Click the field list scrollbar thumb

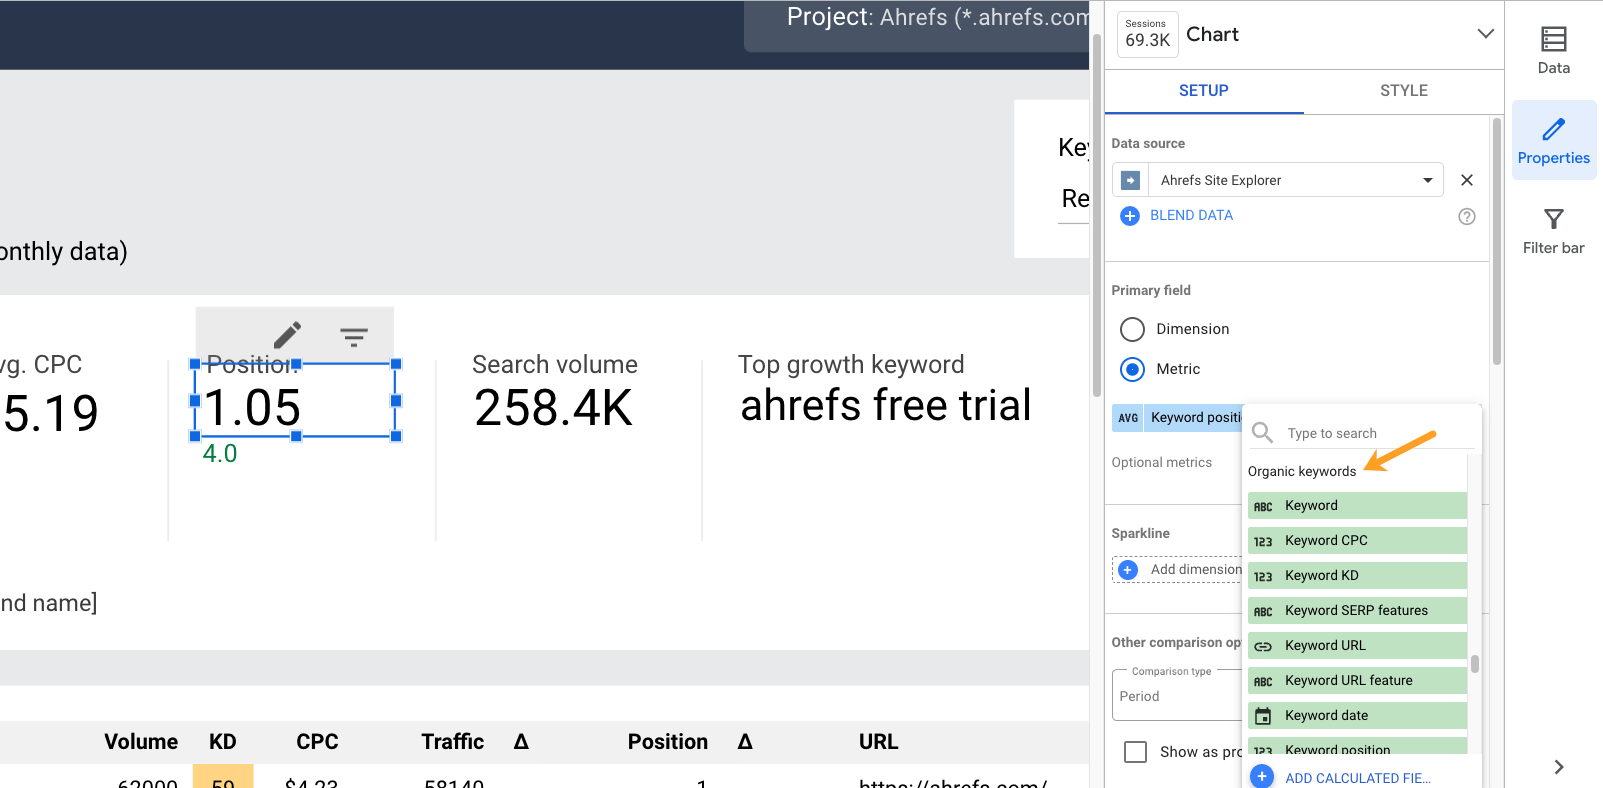pos(1474,664)
